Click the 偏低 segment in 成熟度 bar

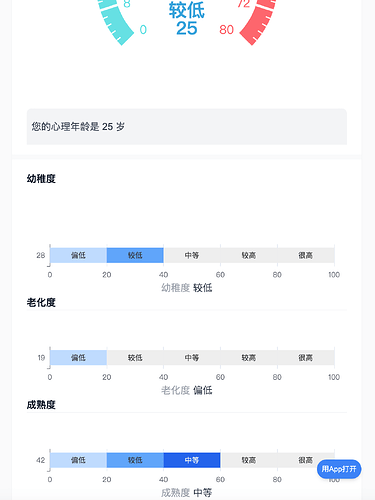pyautogui.click(x=78, y=460)
